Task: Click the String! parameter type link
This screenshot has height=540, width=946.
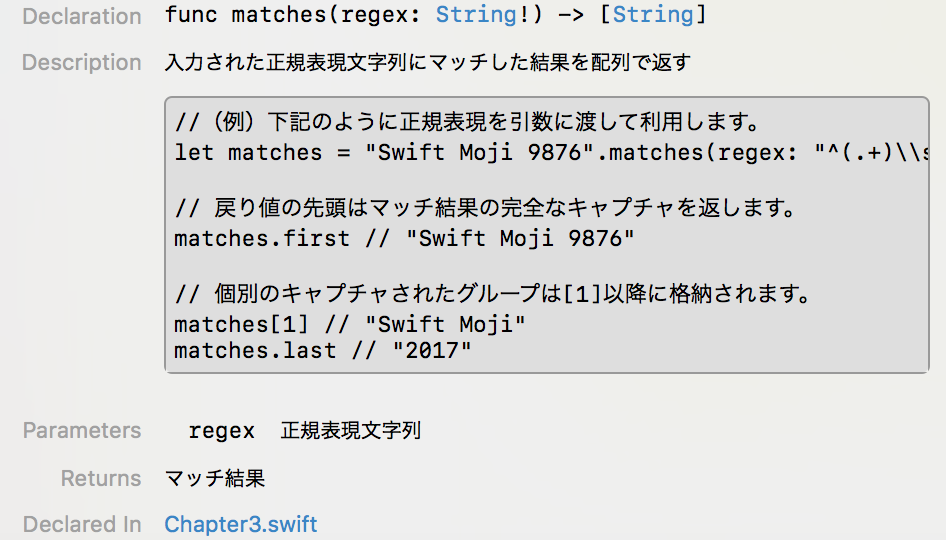Action: [x=476, y=14]
